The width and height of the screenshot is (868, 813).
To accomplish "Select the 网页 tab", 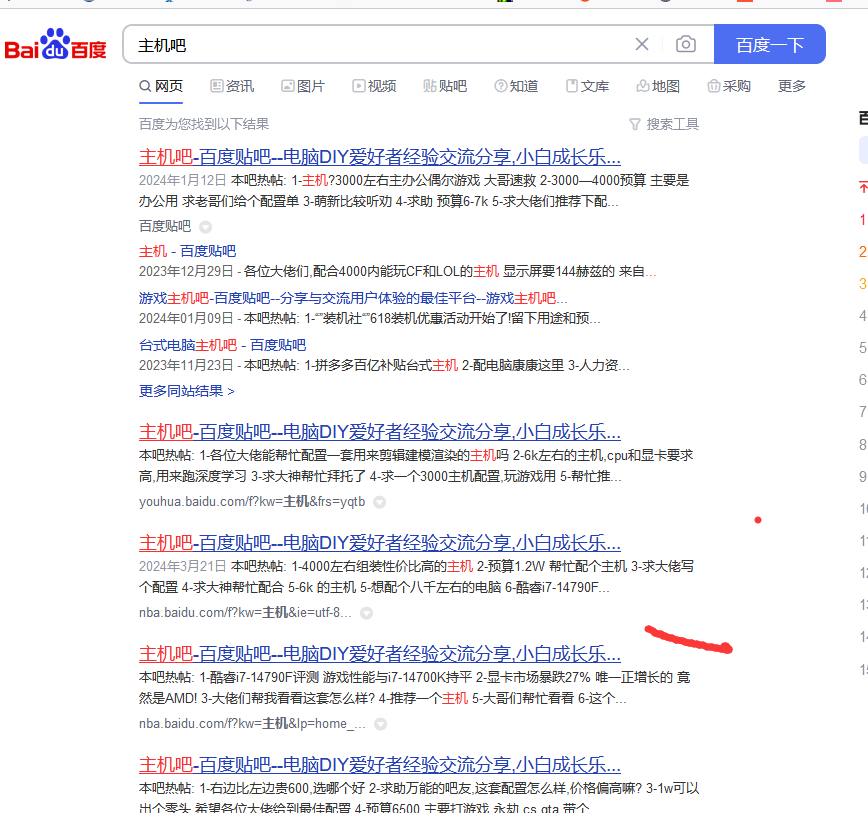I will [161, 86].
